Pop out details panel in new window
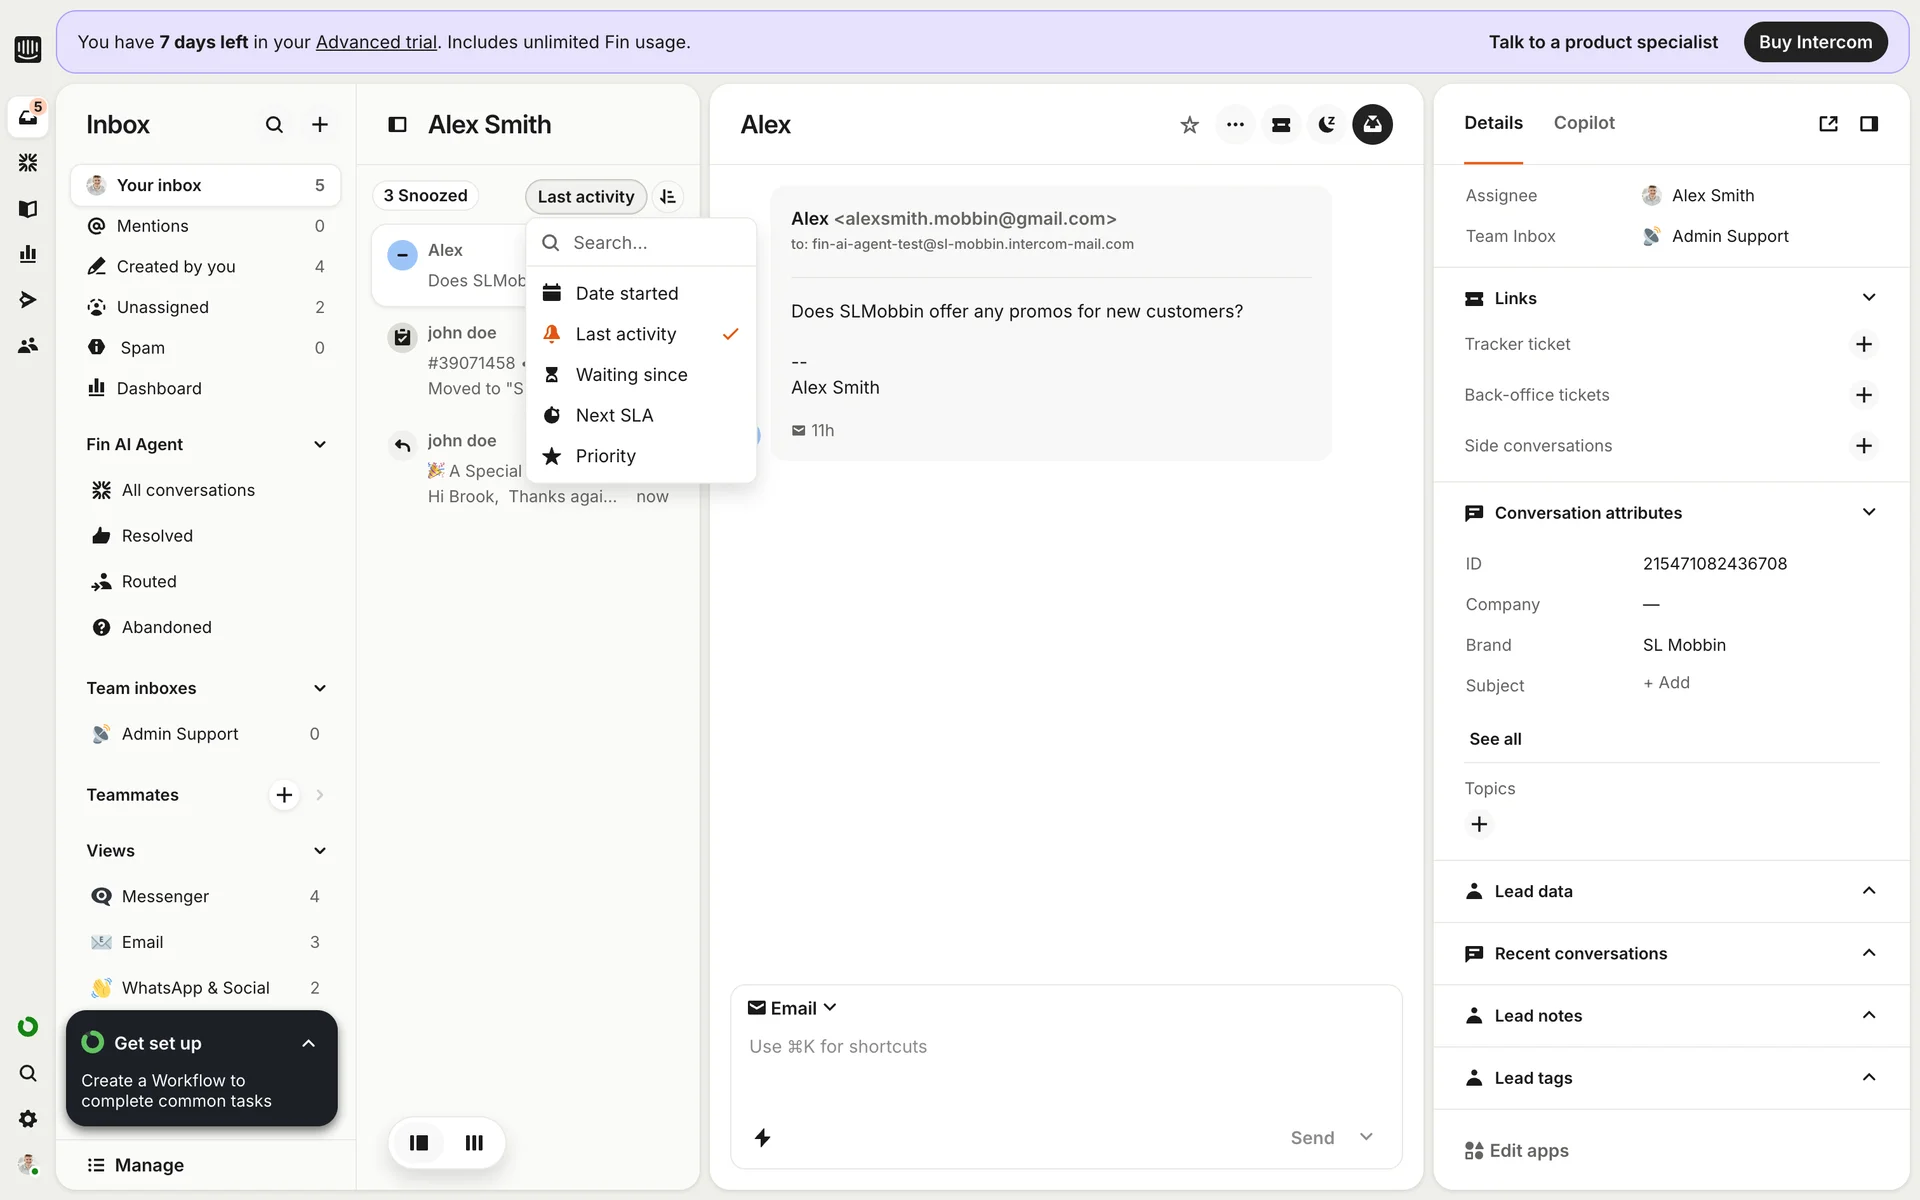 [1828, 124]
